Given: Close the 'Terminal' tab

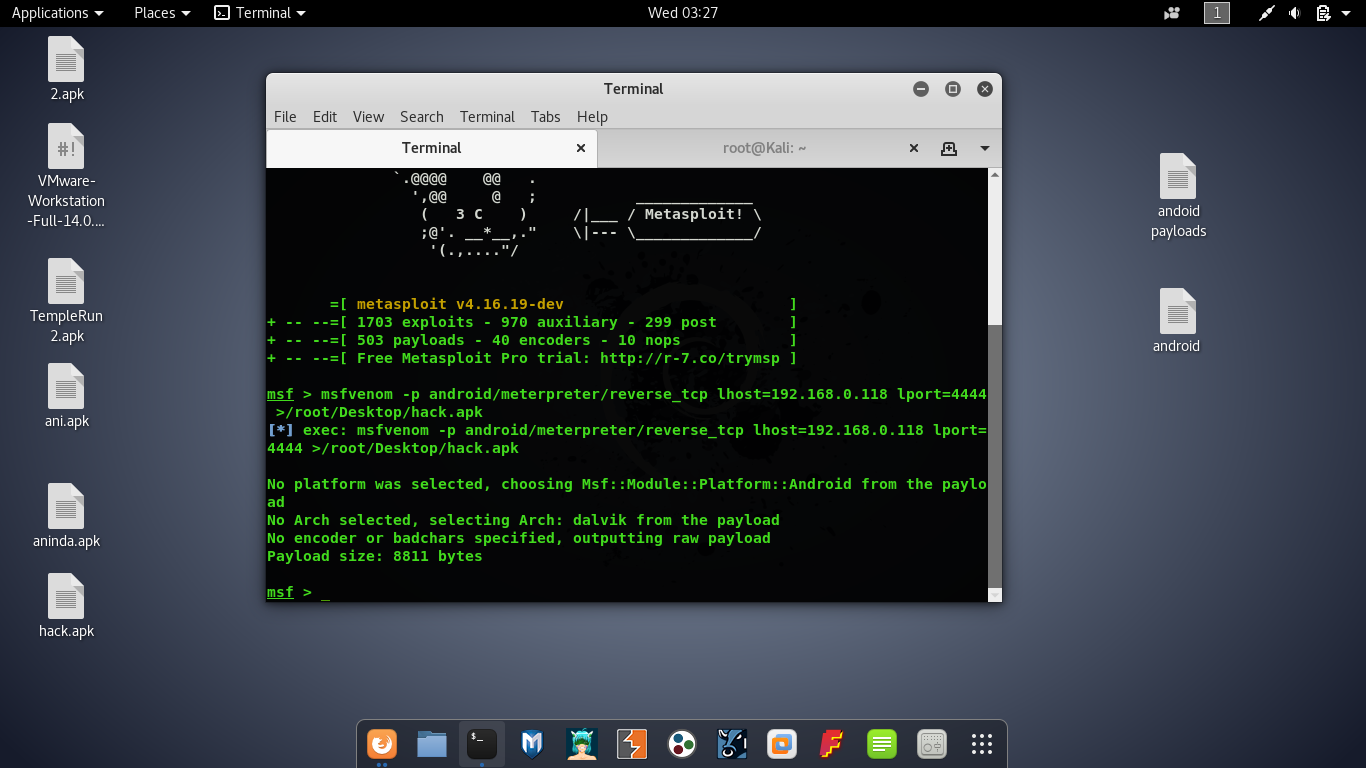Looking at the screenshot, I should point(581,148).
